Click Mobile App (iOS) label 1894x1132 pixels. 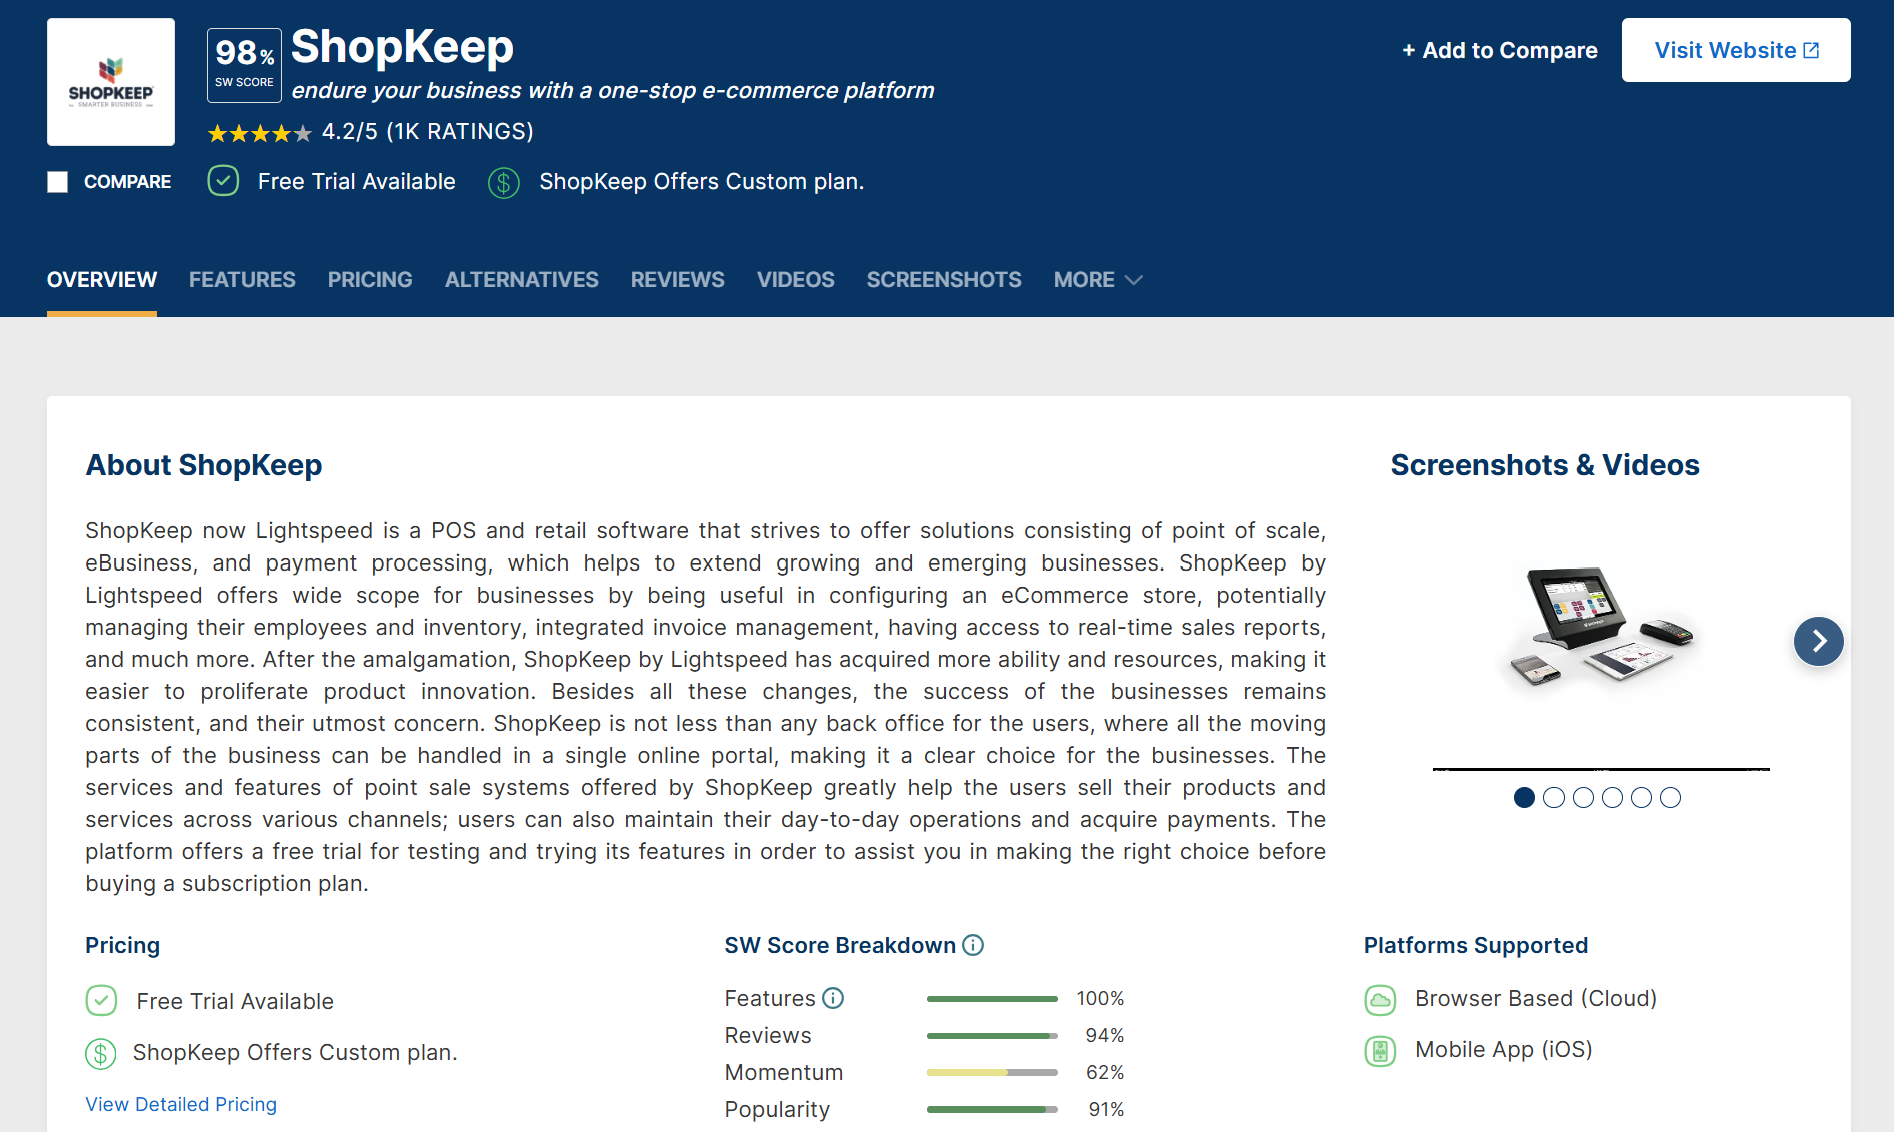point(1504,1050)
